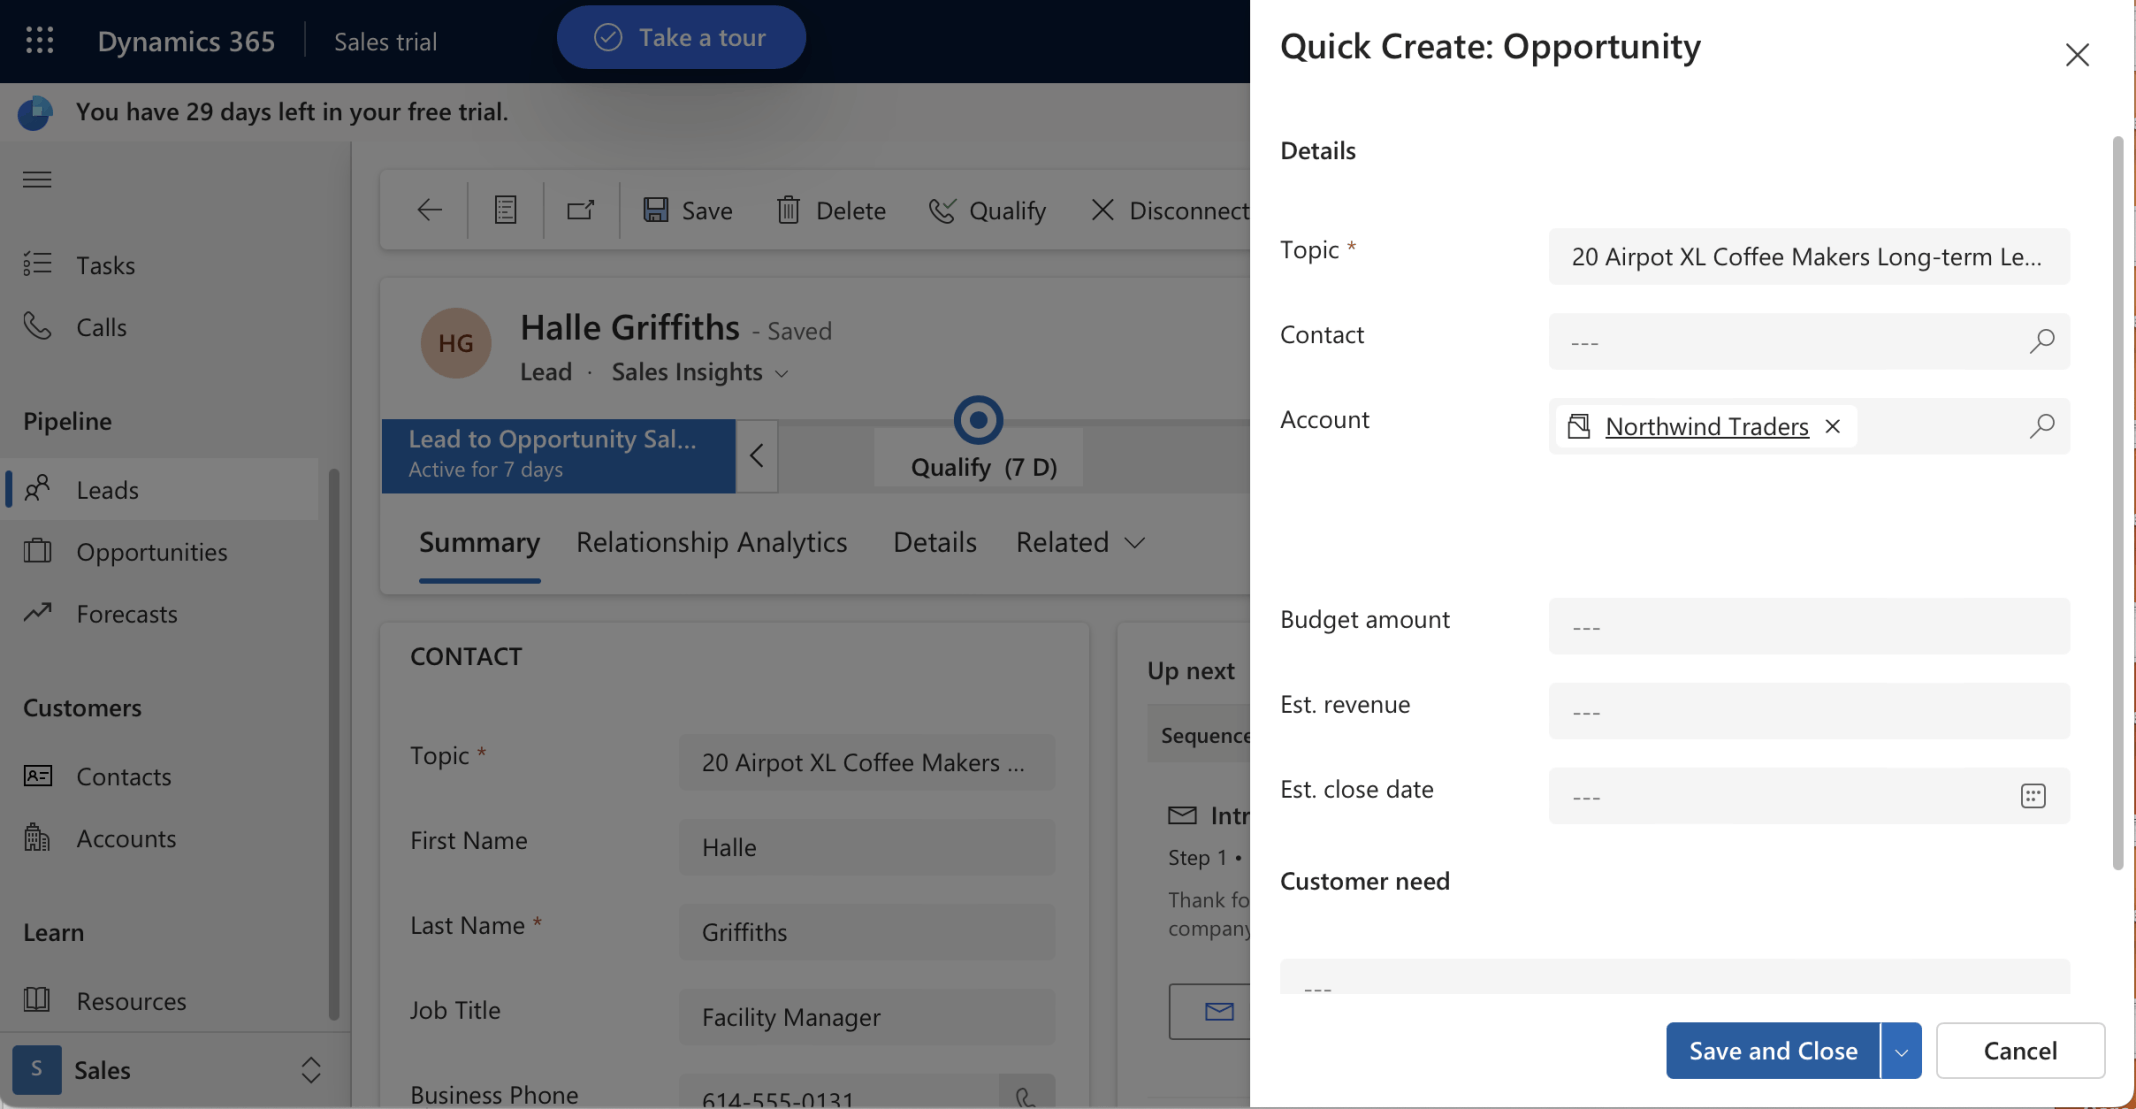Click the Budget amount input field
The width and height of the screenshot is (2136, 1109).
(x=1808, y=627)
